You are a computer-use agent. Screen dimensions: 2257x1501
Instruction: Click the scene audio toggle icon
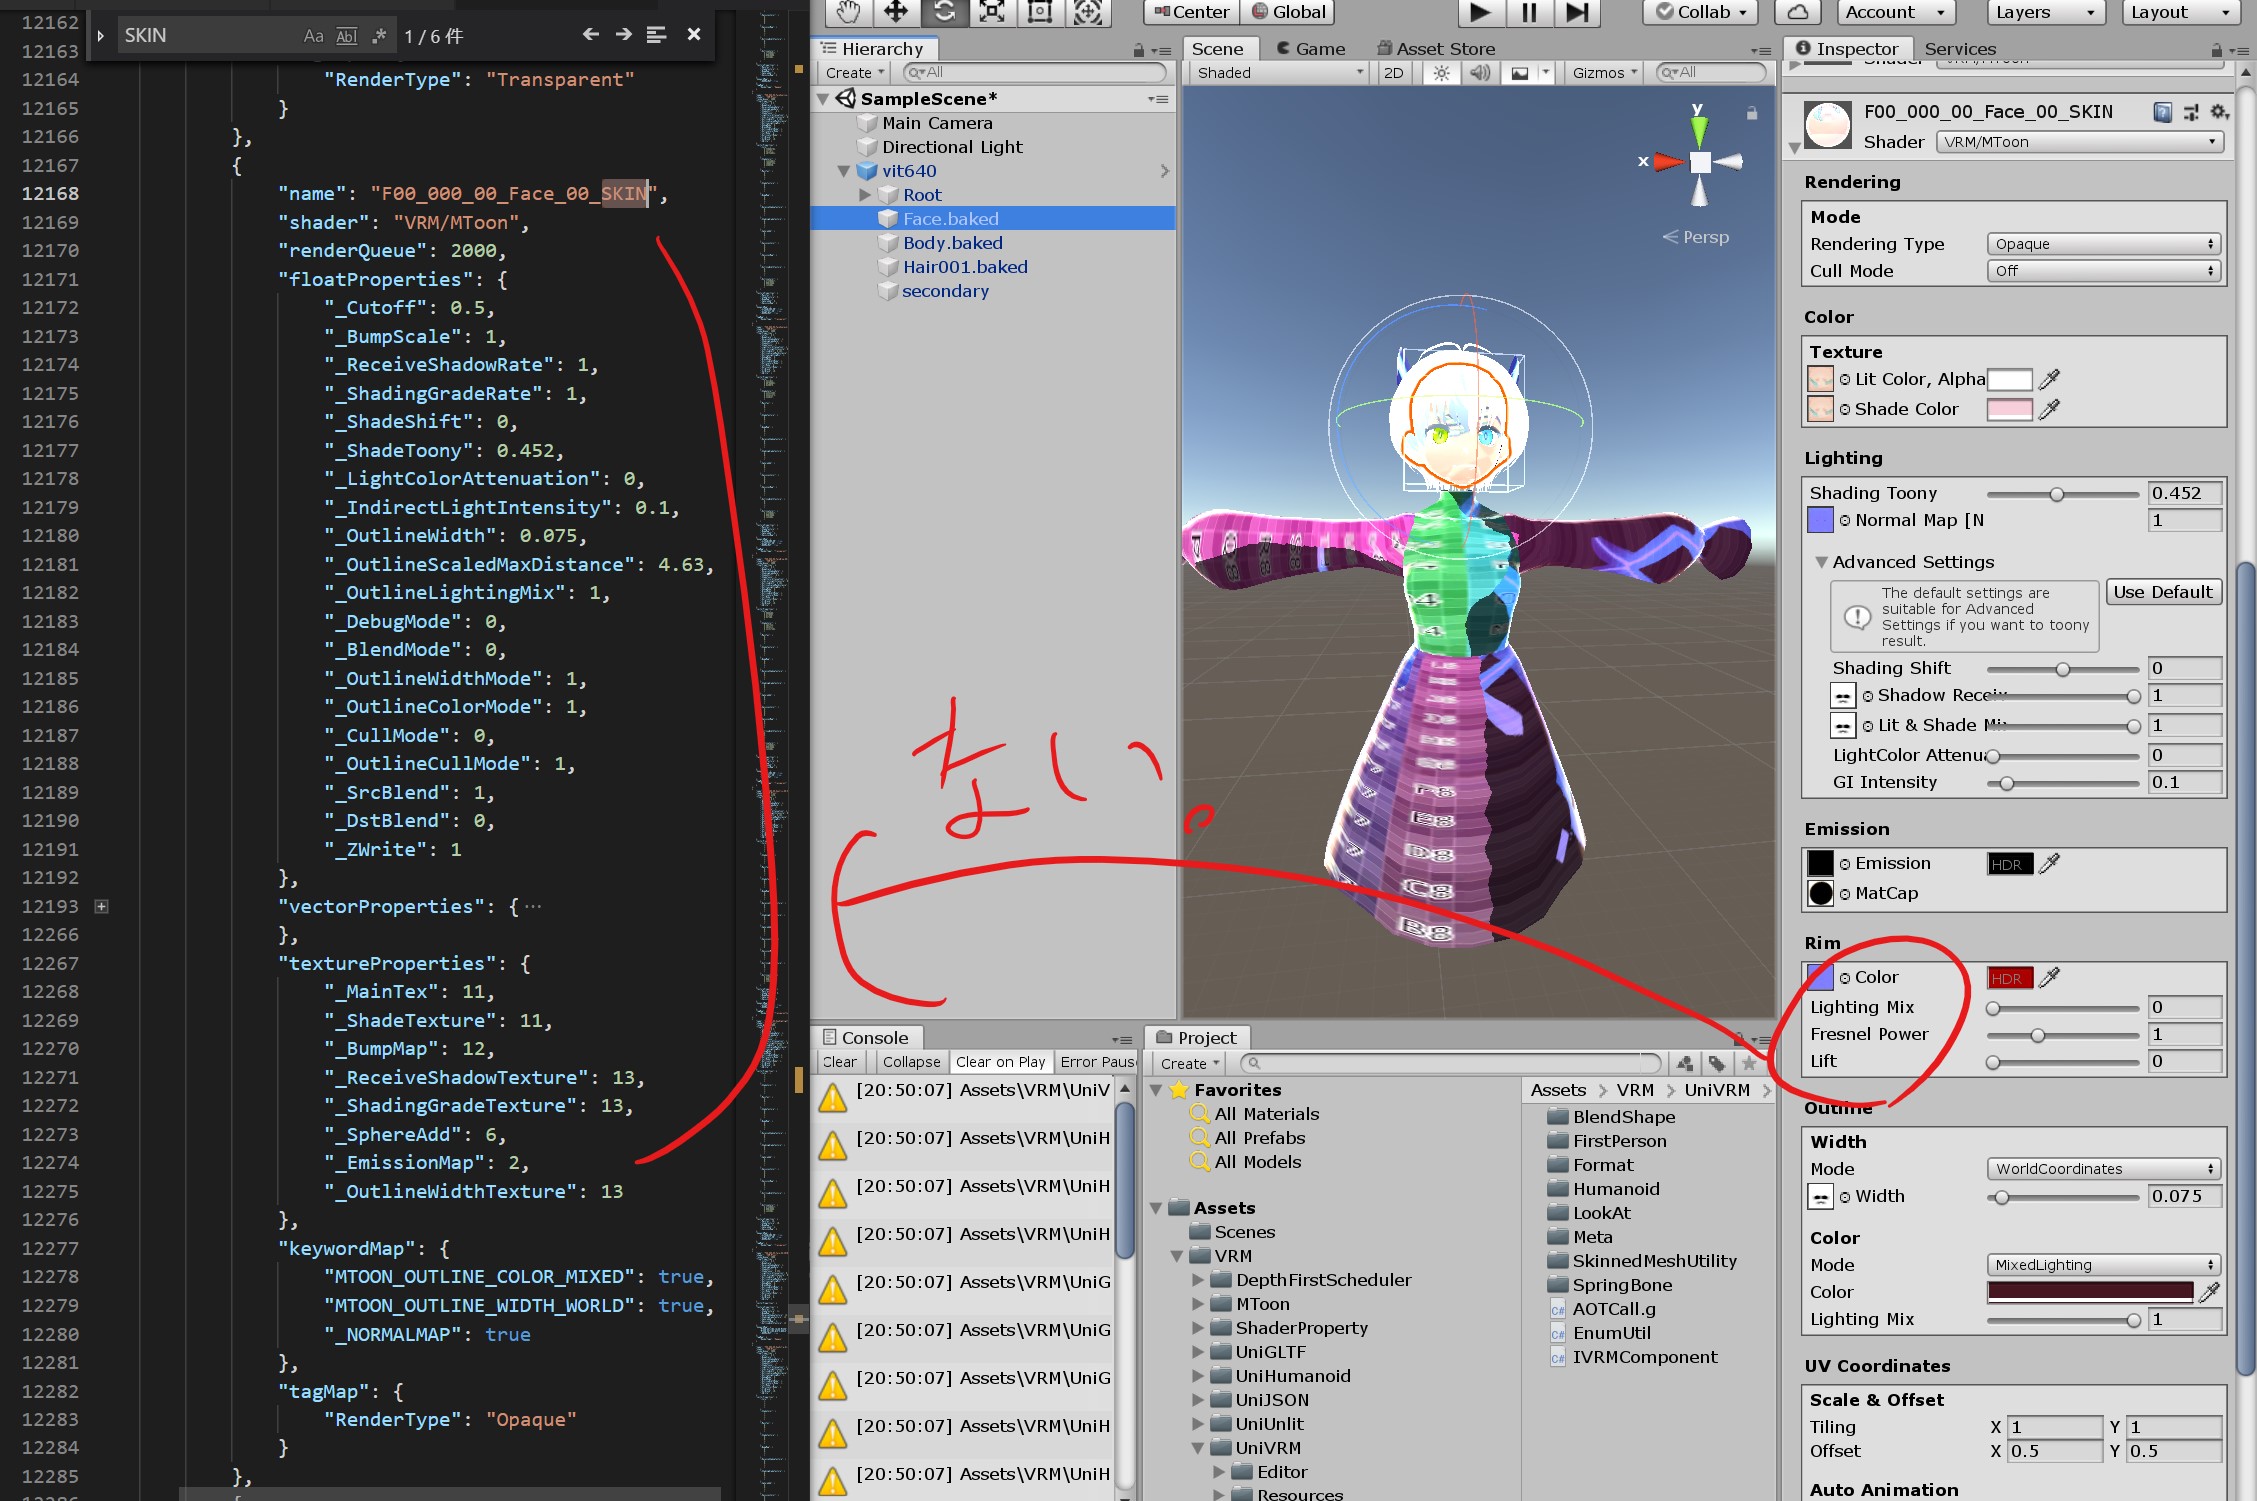pos(1479,72)
